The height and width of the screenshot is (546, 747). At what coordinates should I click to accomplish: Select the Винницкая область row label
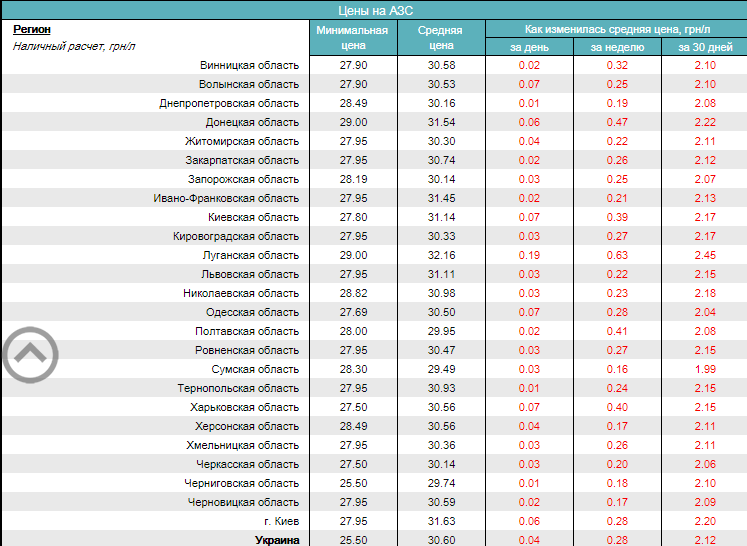pyautogui.click(x=249, y=65)
